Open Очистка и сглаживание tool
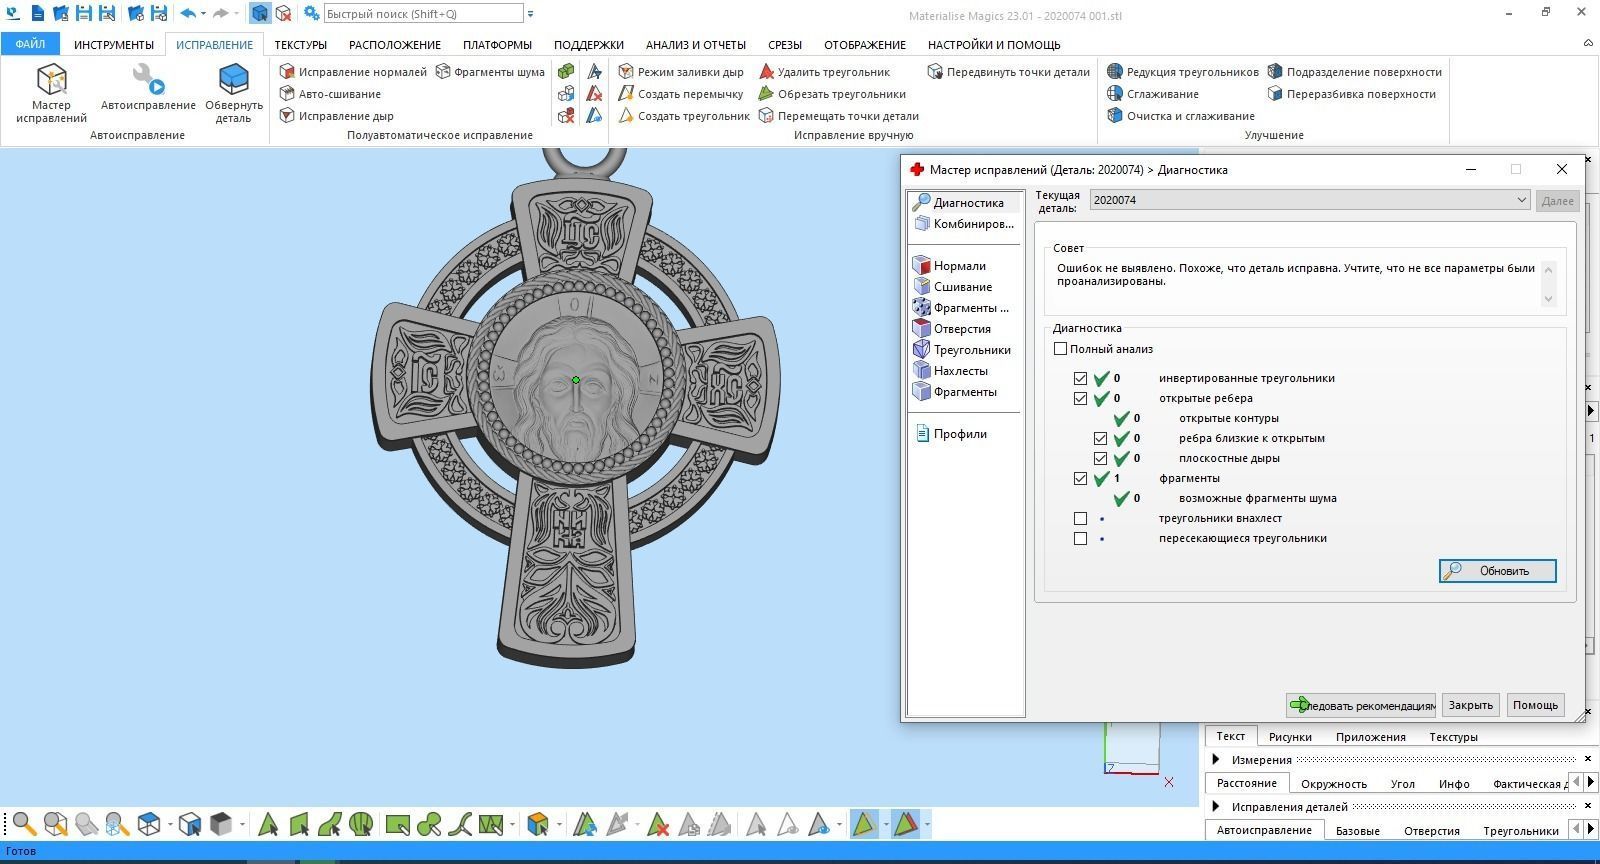 click(1181, 116)
